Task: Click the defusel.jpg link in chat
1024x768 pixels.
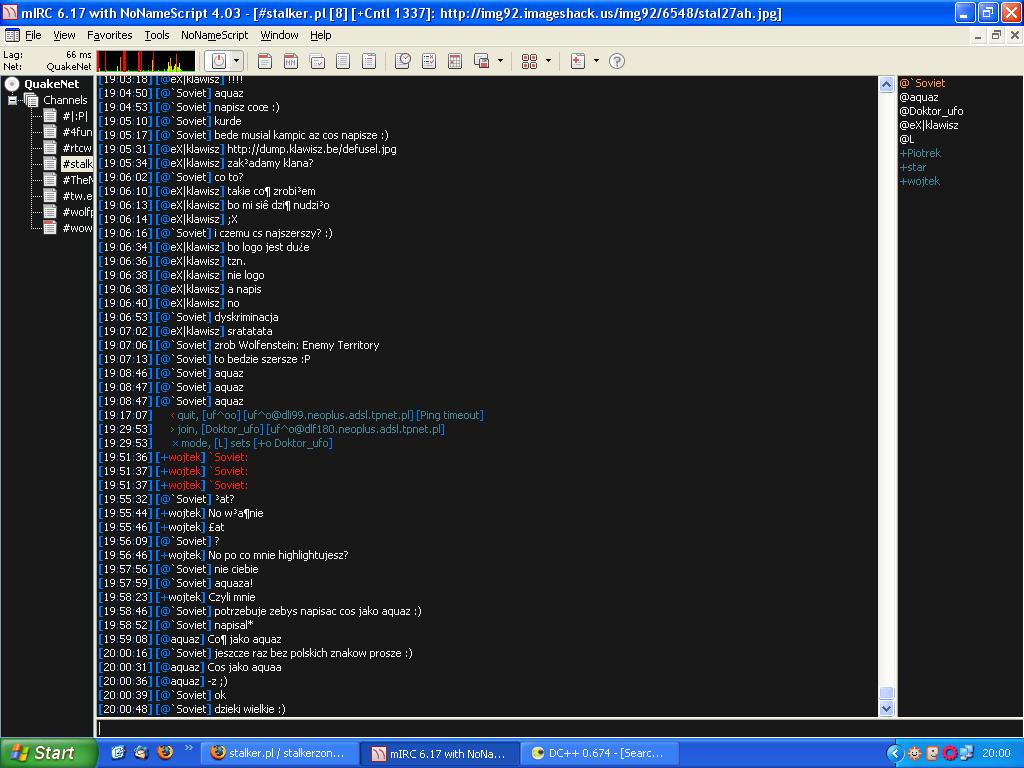Action: [311, 149]
